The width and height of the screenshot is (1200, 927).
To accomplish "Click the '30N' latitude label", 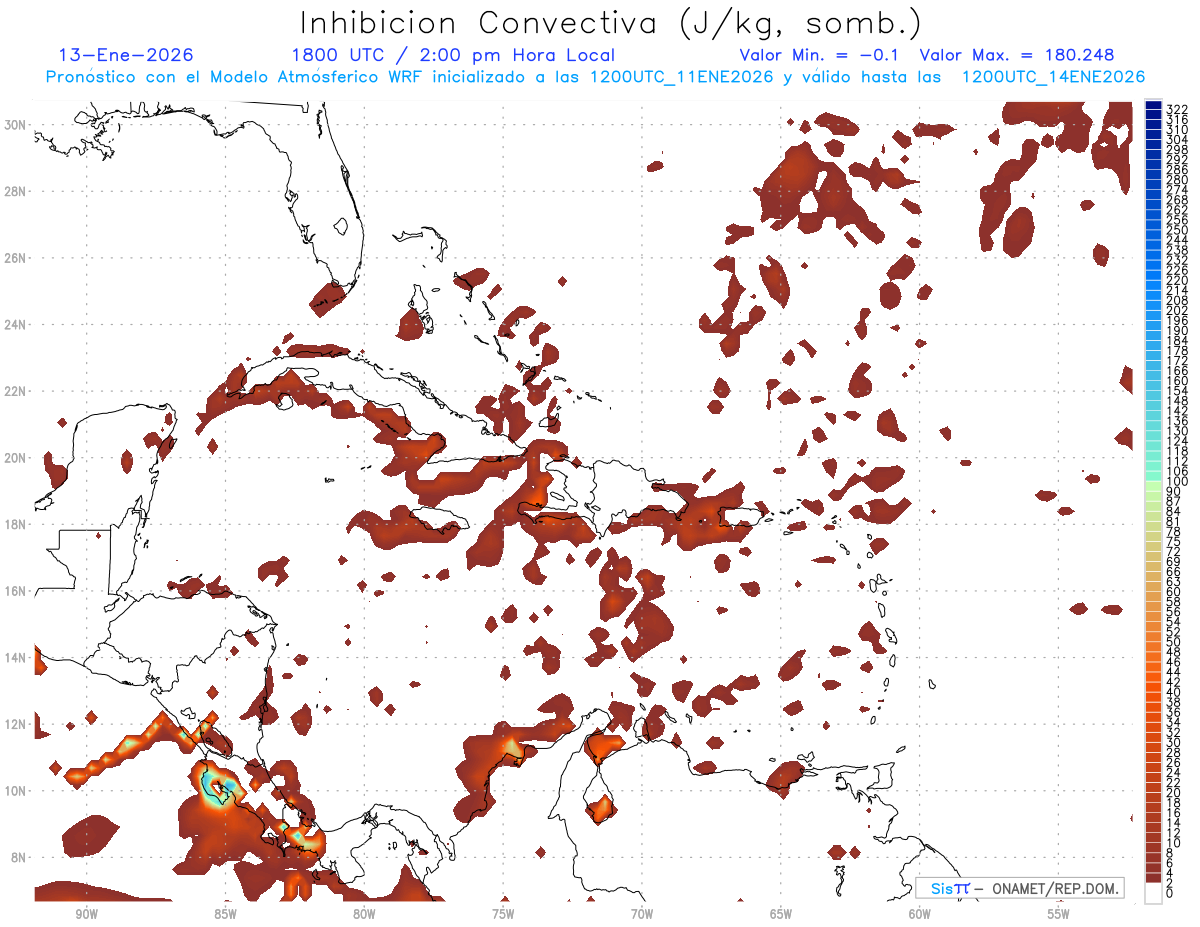I will click(16, 125).
